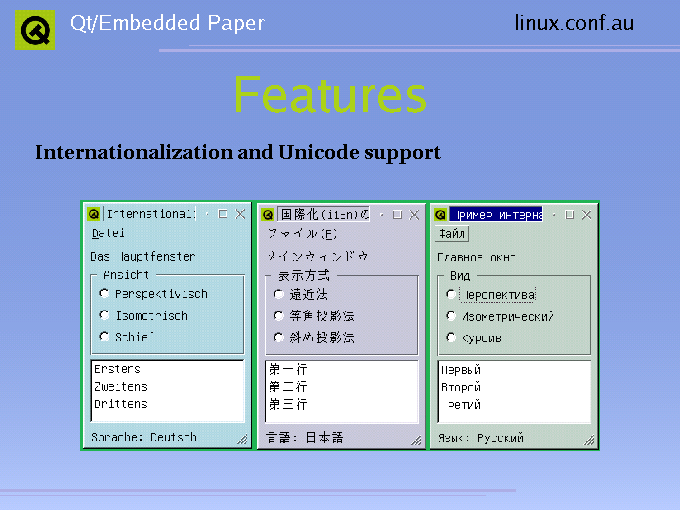
Task: Select the 等角投影法 radio button
Action: pyautogui.click(x=279, y=315)
